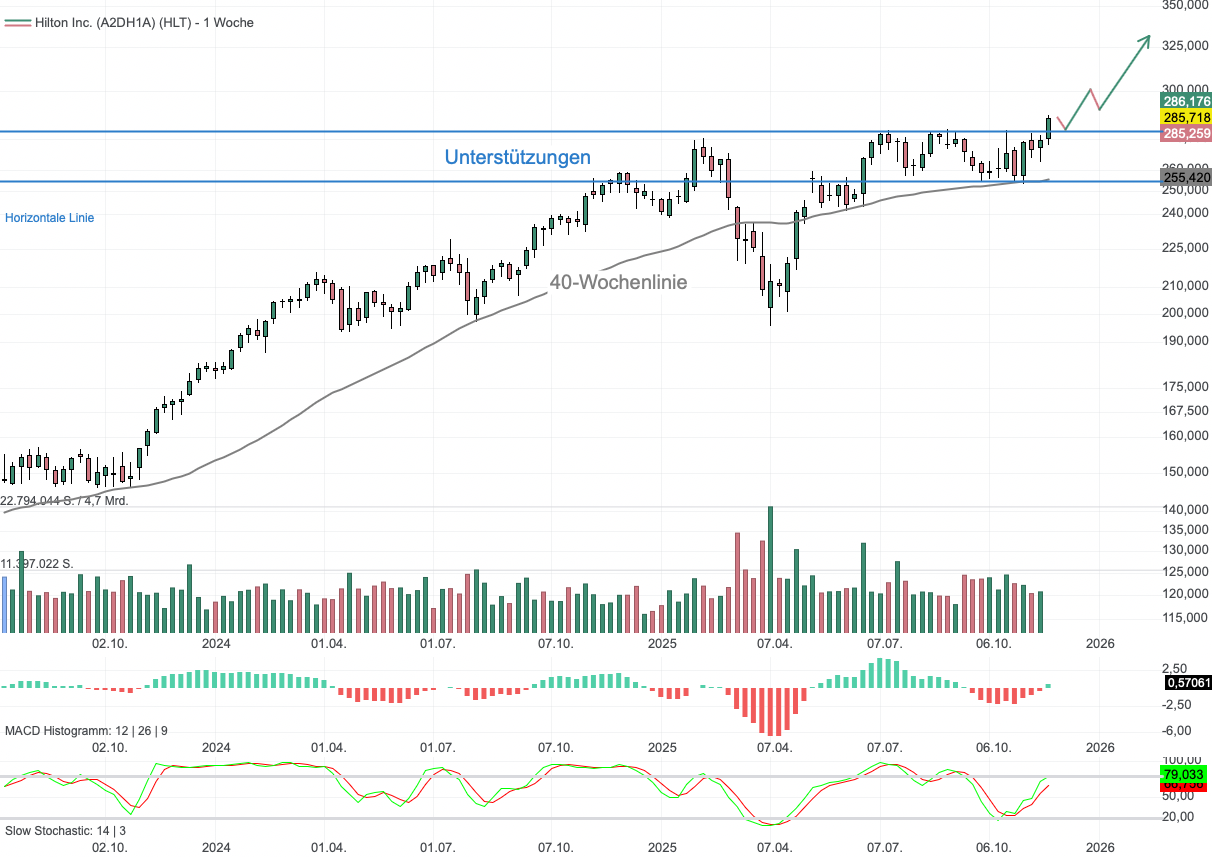Click the 2026 date axis label

pos(1100,643)
